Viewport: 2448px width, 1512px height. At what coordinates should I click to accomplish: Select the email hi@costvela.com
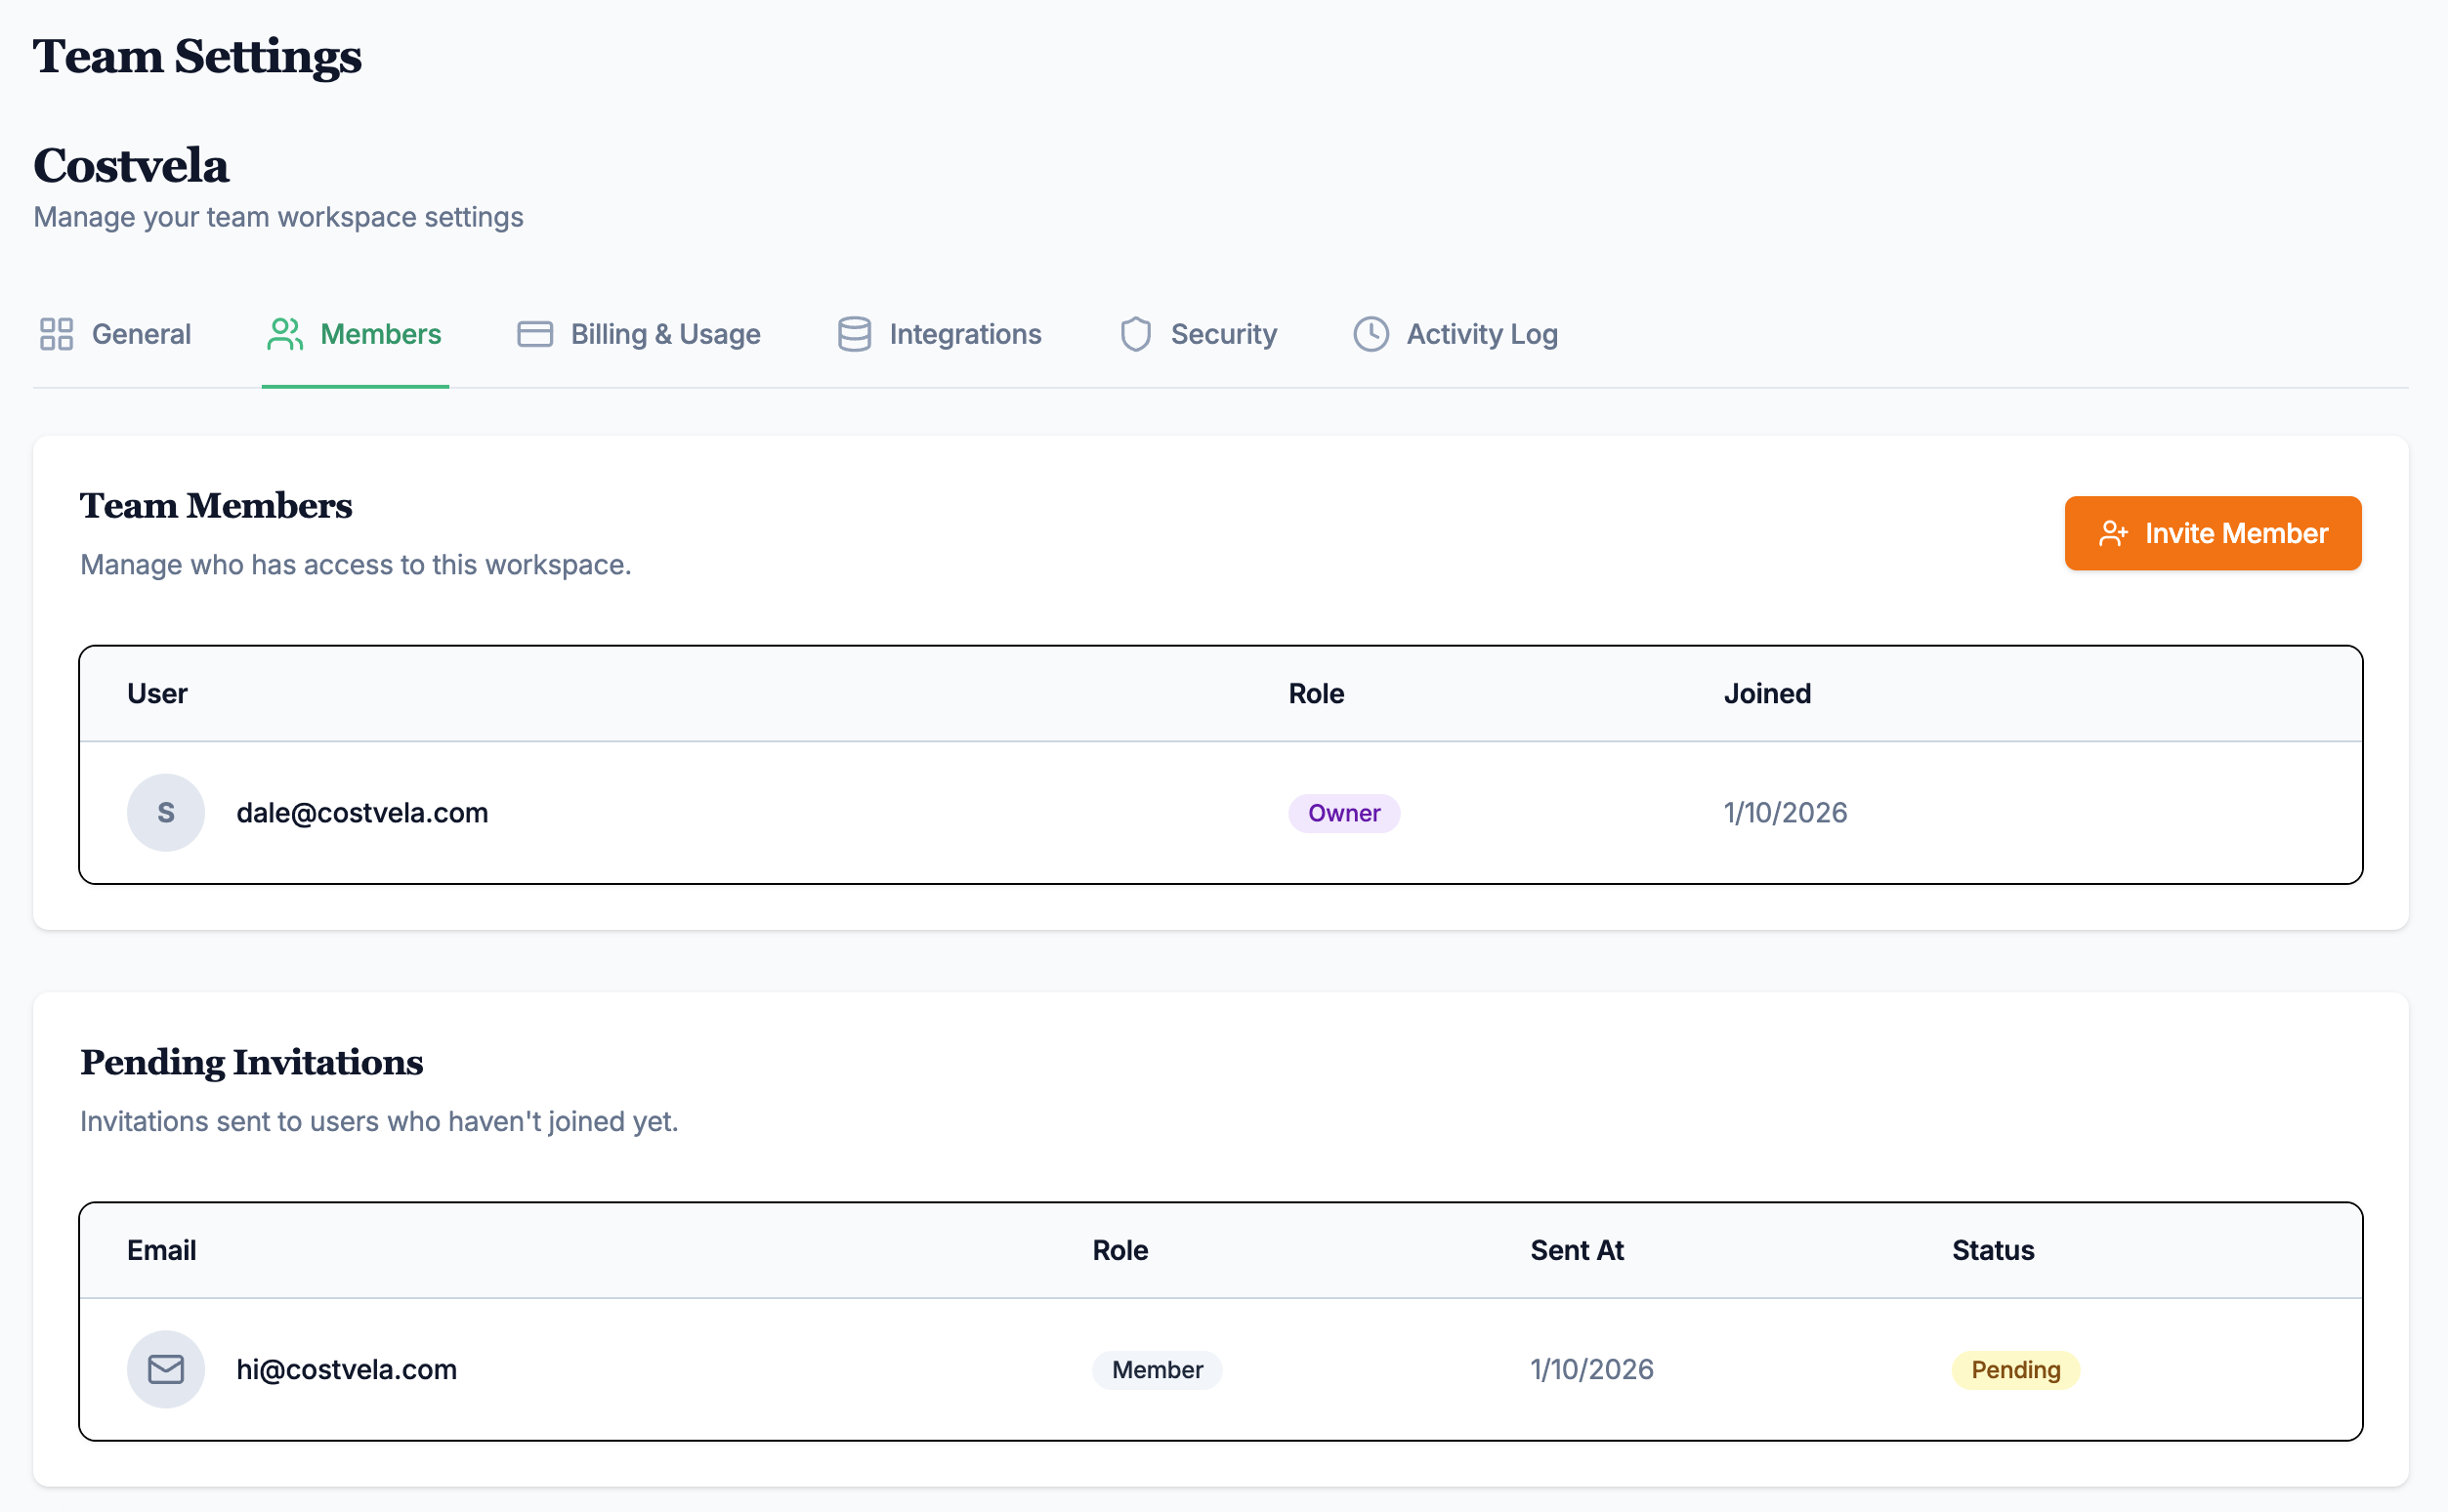pyautogui.click(x=346, y=1369)
